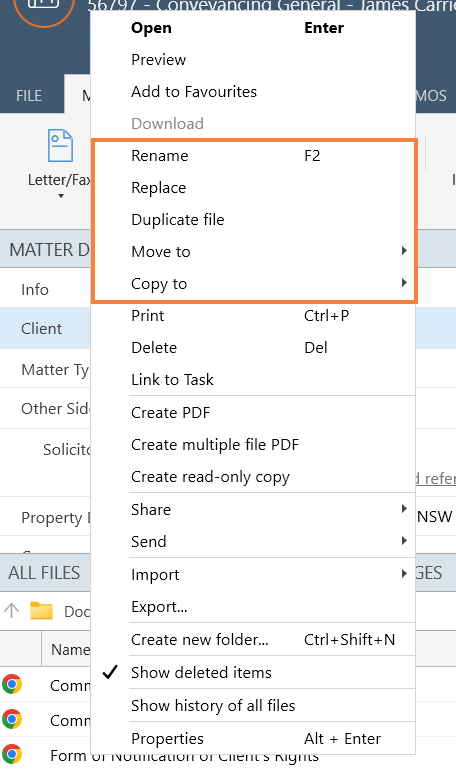Image resolution: width=456 pixels, height=770 pixels.
Task: Expand the Copy to submenu
Action: (253, 283)
